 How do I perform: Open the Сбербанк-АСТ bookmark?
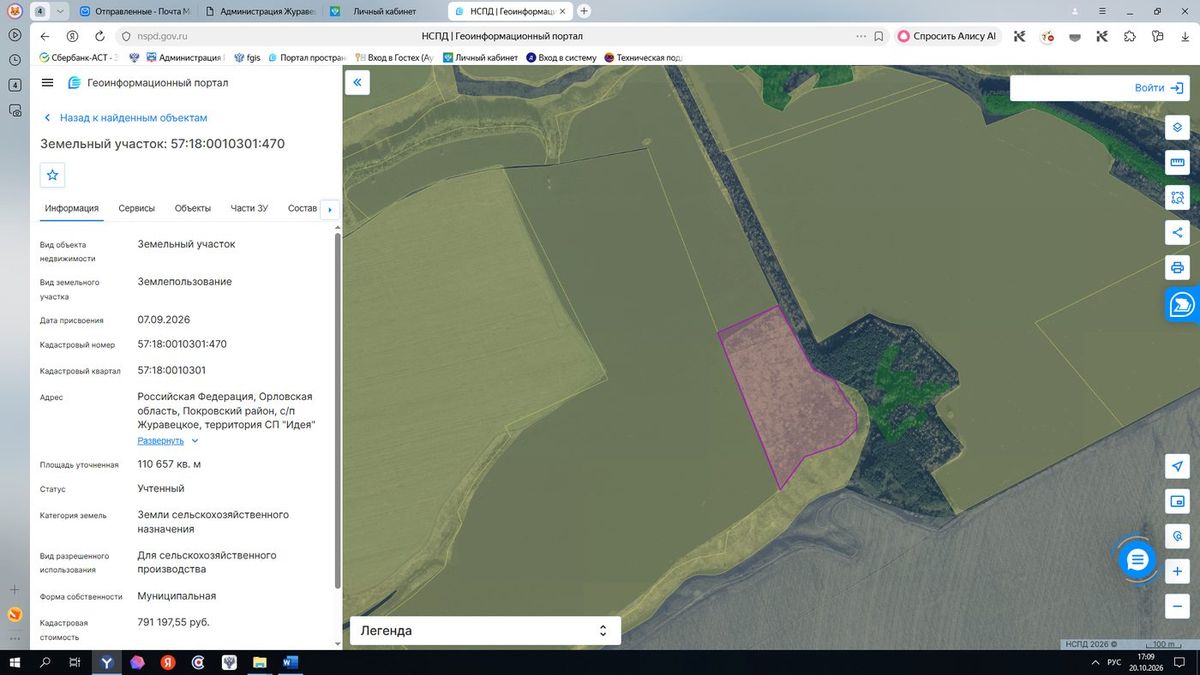[x=78, y=58]
